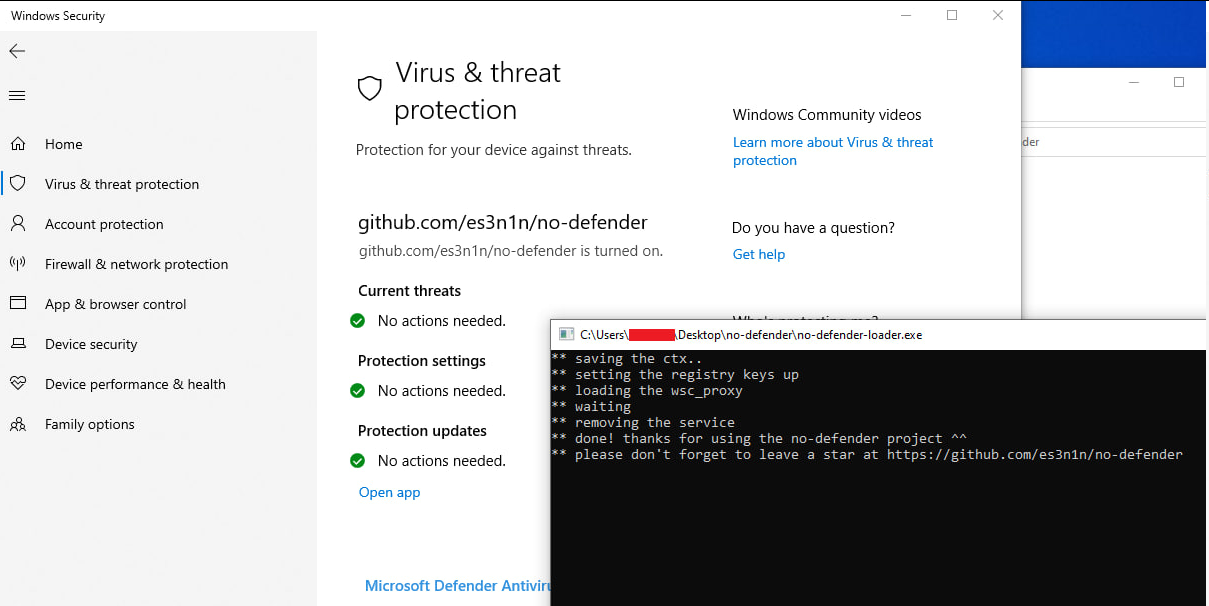Screen dimensions: 1209x606
Task: Click the Virus & threat protection shield icon
Action: point(17,184)
